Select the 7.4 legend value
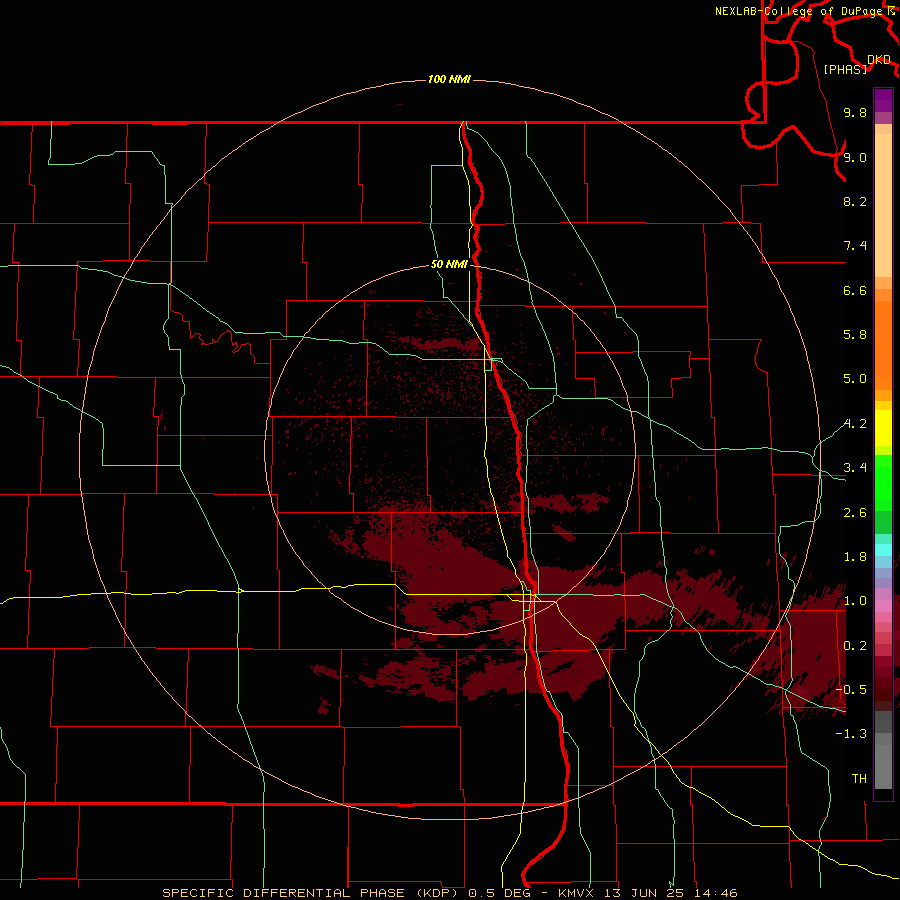900x900 pixels. 855,246
